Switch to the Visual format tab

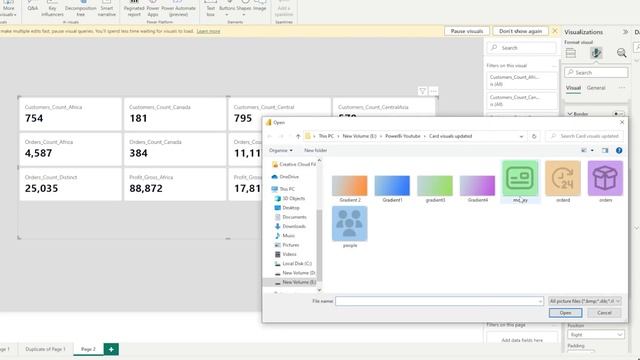pyautogui.click(x=573, y=88)
